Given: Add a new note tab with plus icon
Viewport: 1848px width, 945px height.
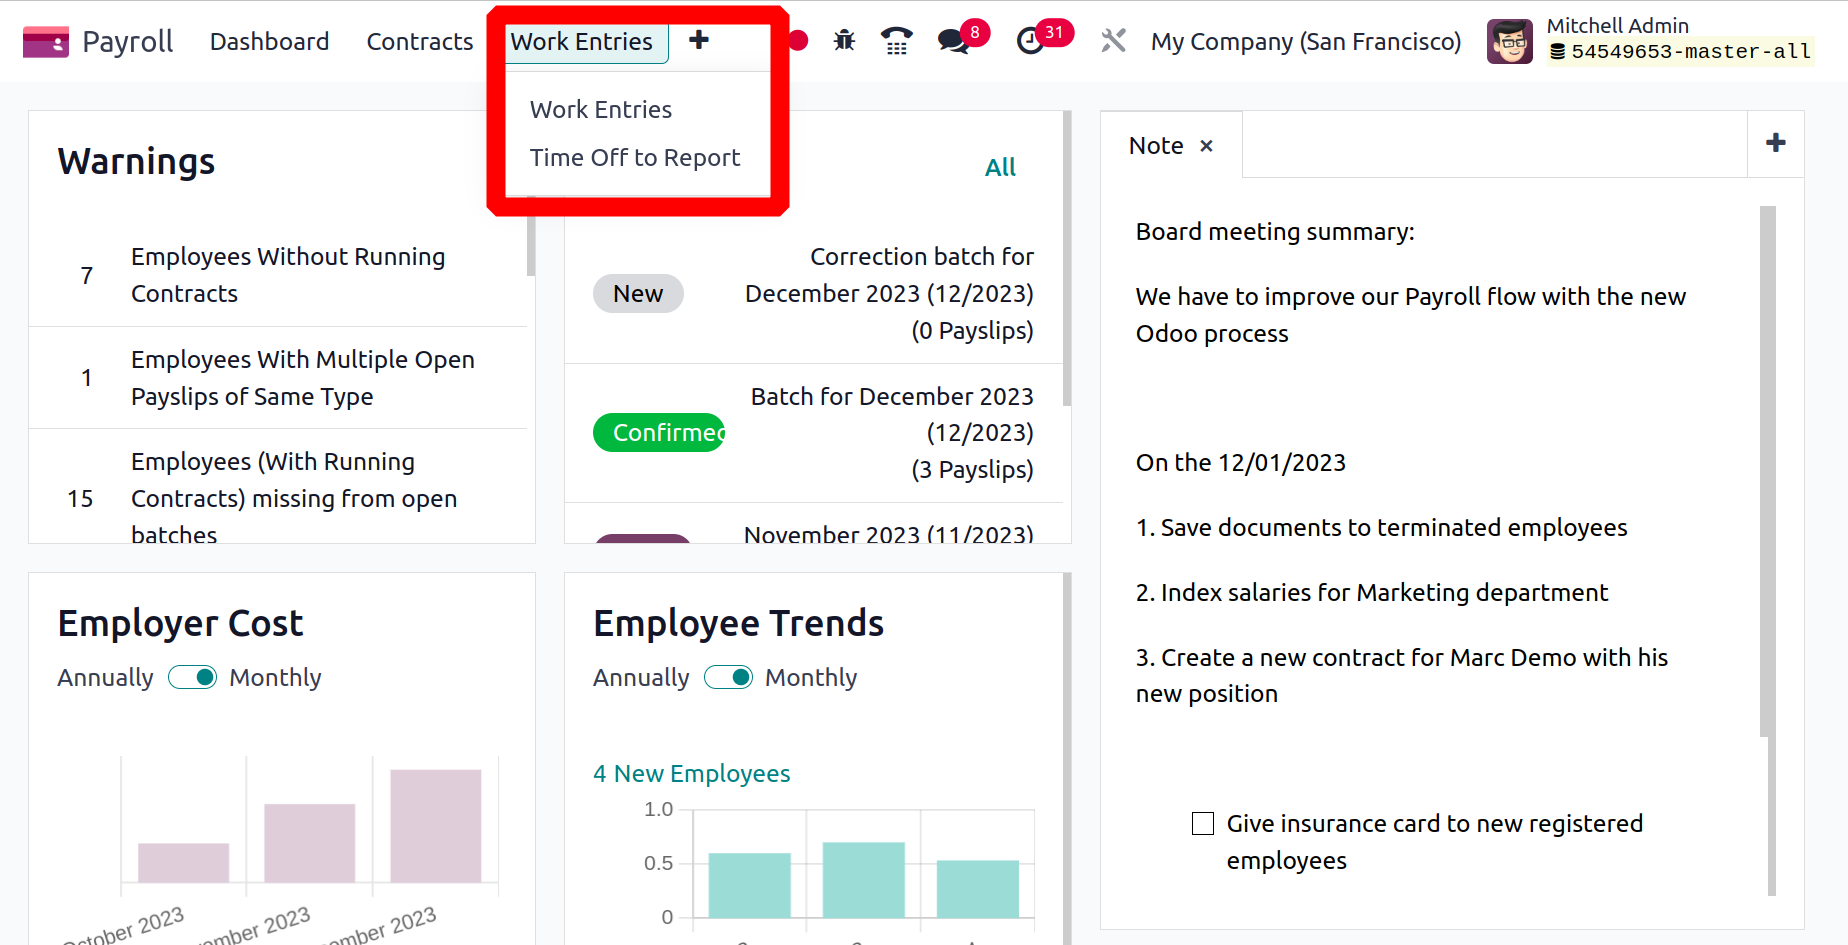Looking at the screenshot, I should [x=1776, y=143].
